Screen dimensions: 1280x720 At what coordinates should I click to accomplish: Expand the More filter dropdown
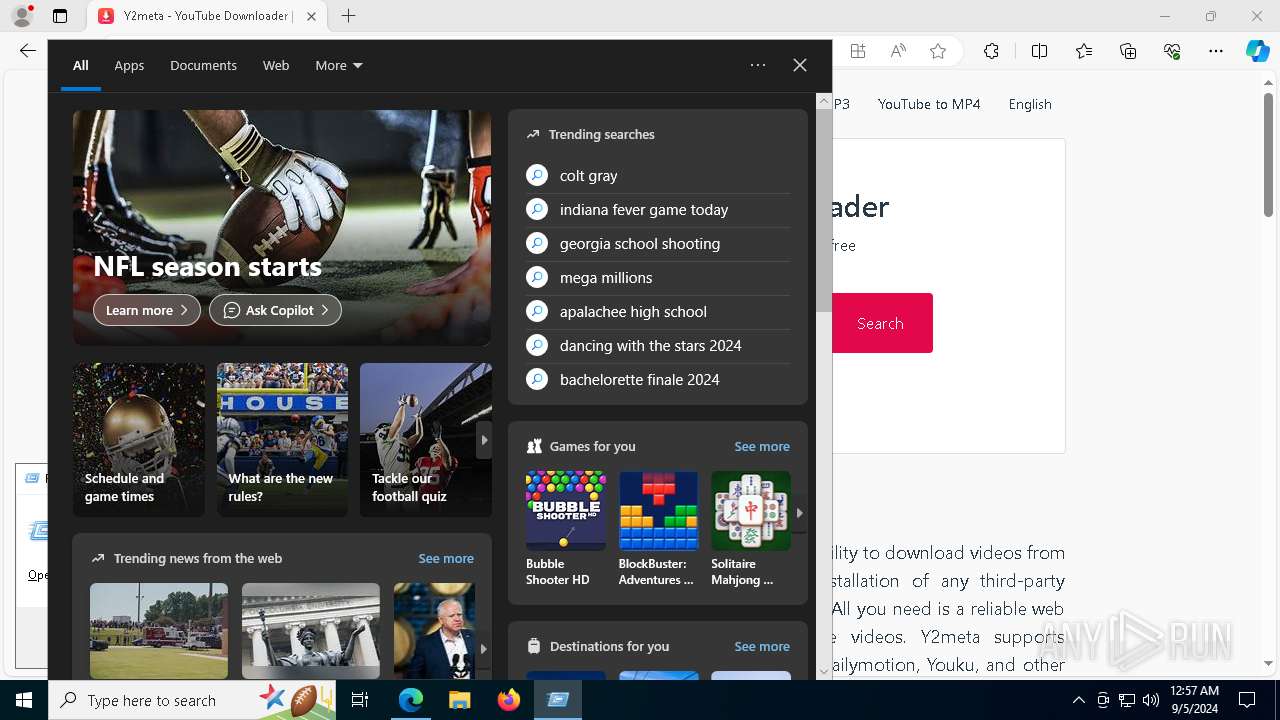[339, 65]
